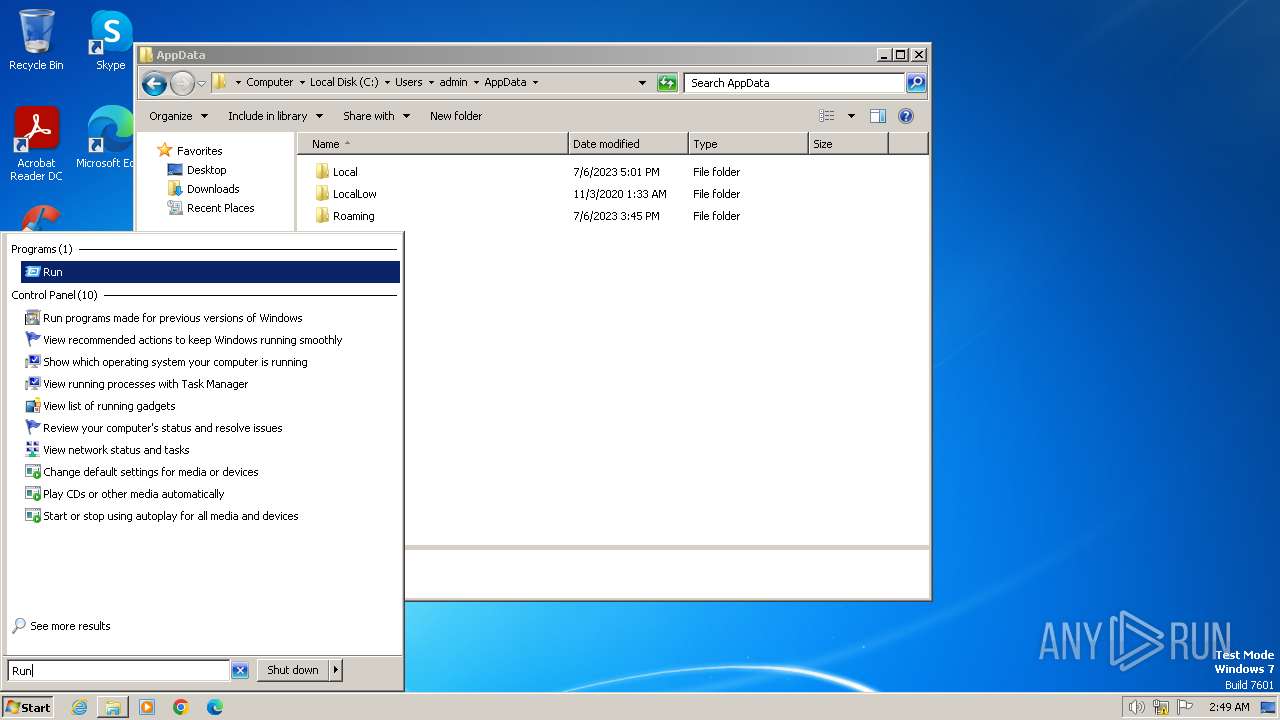Open Windows Explorer taskbar icon
Screen dimensions: 1280x720
pyautogui.click(x=113, y=707)
